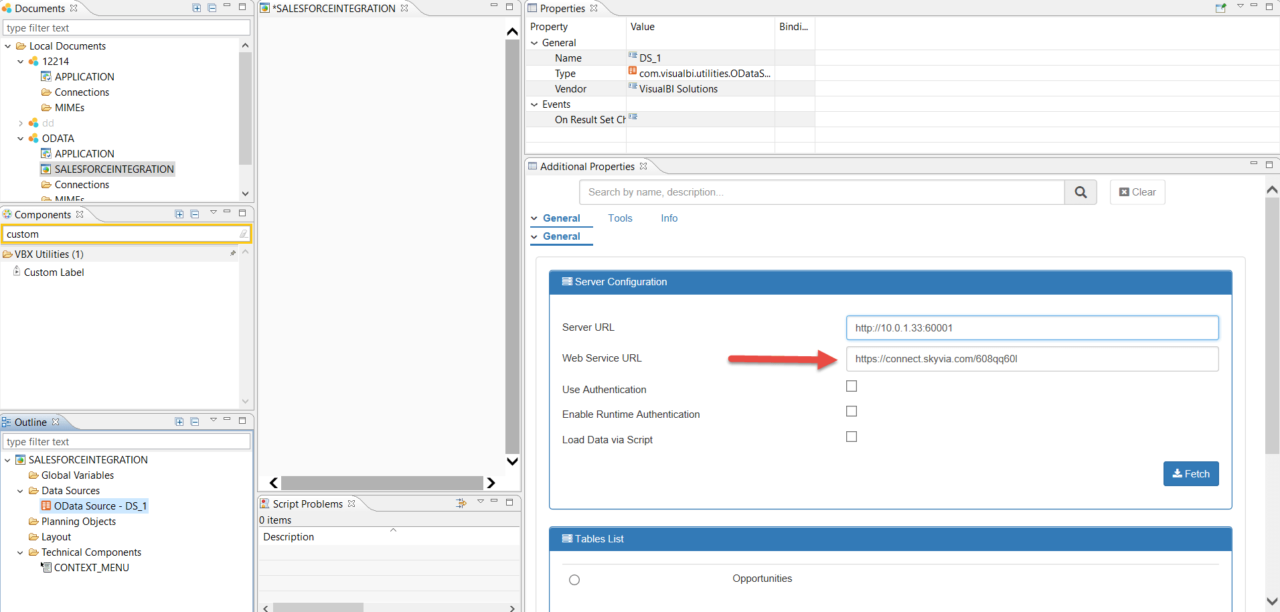Toggle the Load Data via Script checkbox
This screenshot has width=1280, height=612.
tap(851, 436)
